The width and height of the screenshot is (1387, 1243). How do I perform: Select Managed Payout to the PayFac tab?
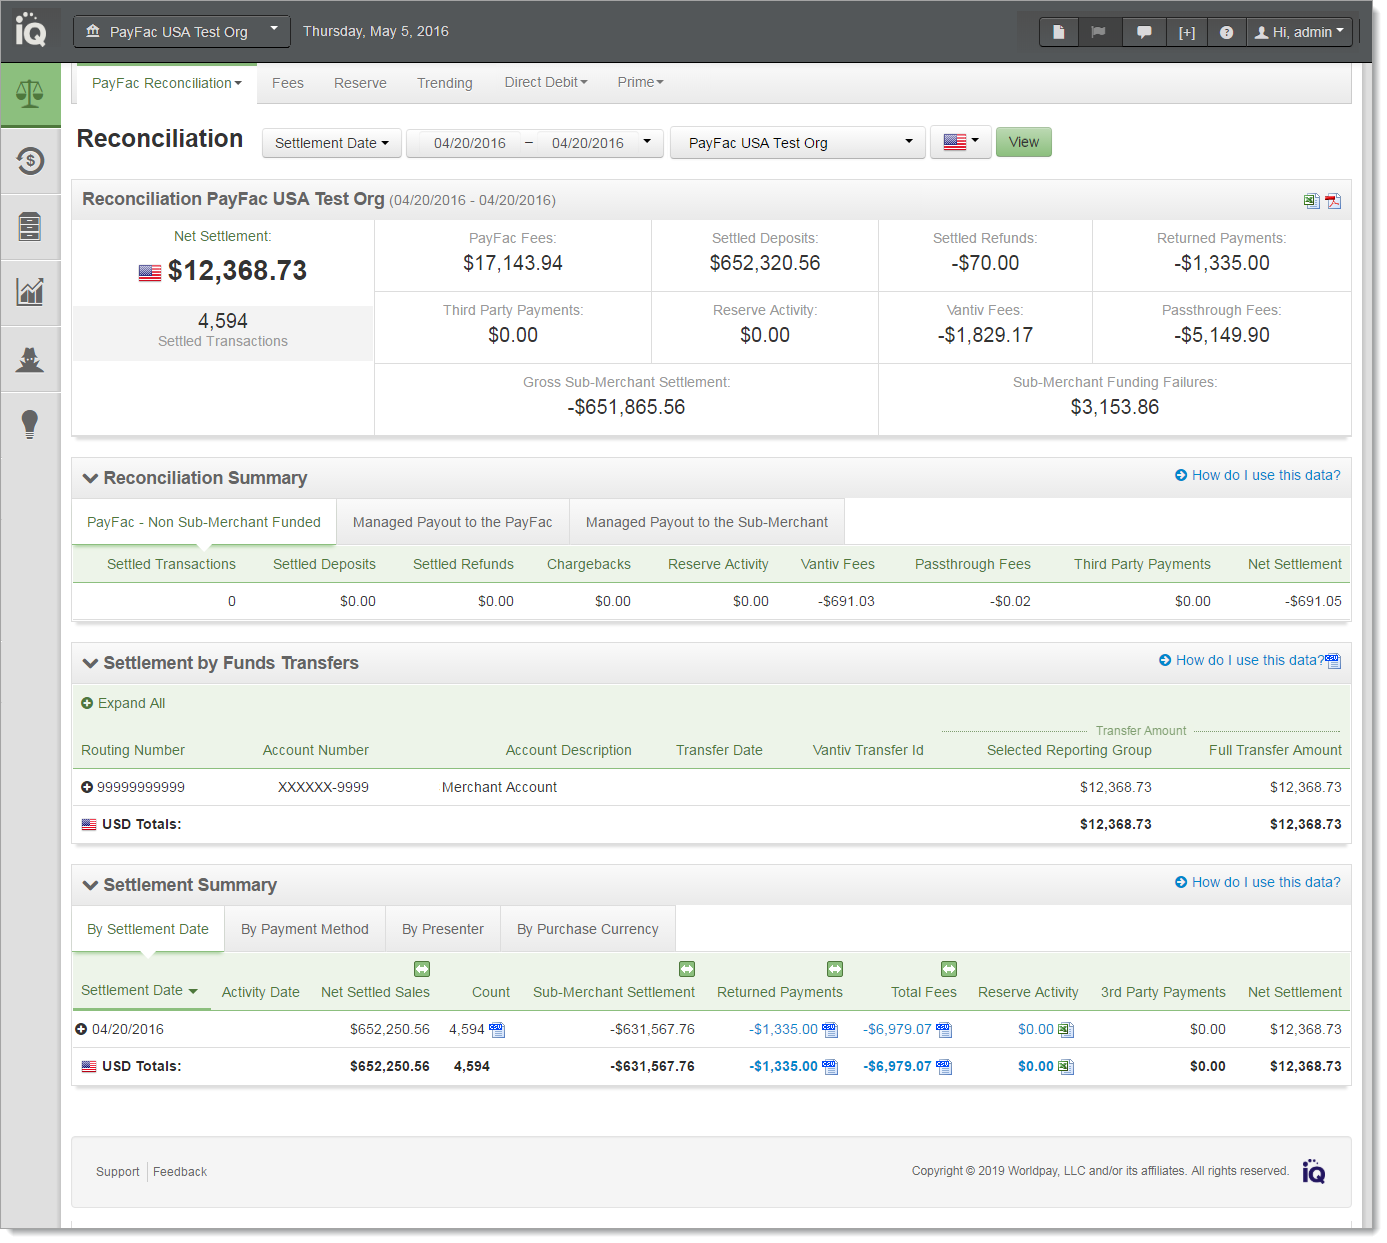(x=453, y=522)
